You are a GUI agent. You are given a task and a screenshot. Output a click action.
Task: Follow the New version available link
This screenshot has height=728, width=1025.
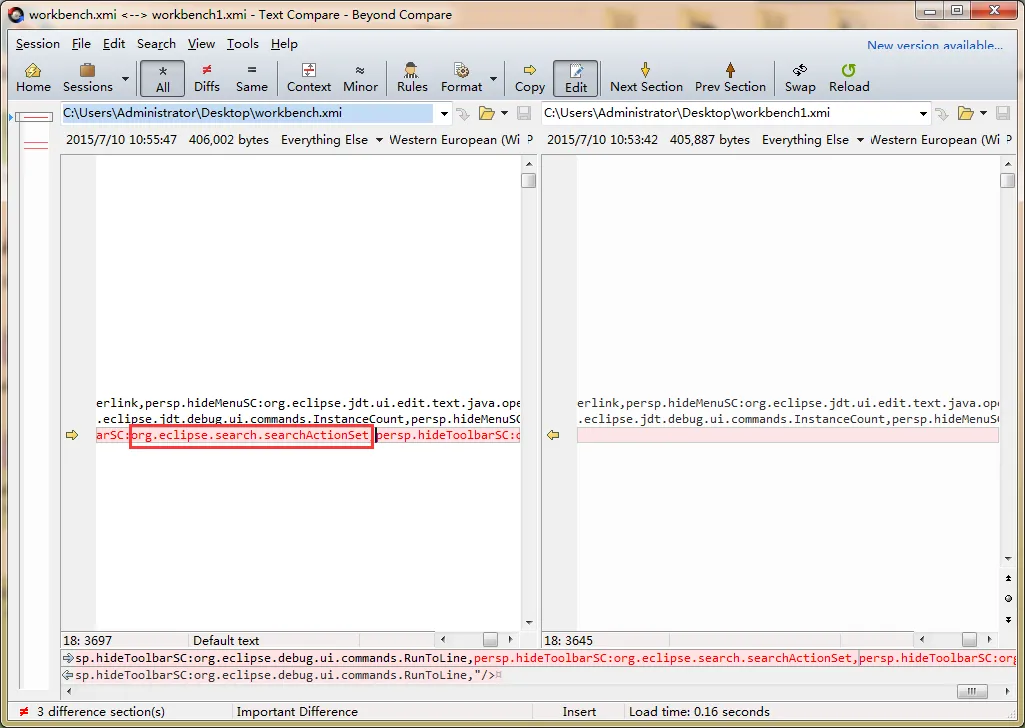(x=934, y=45)
